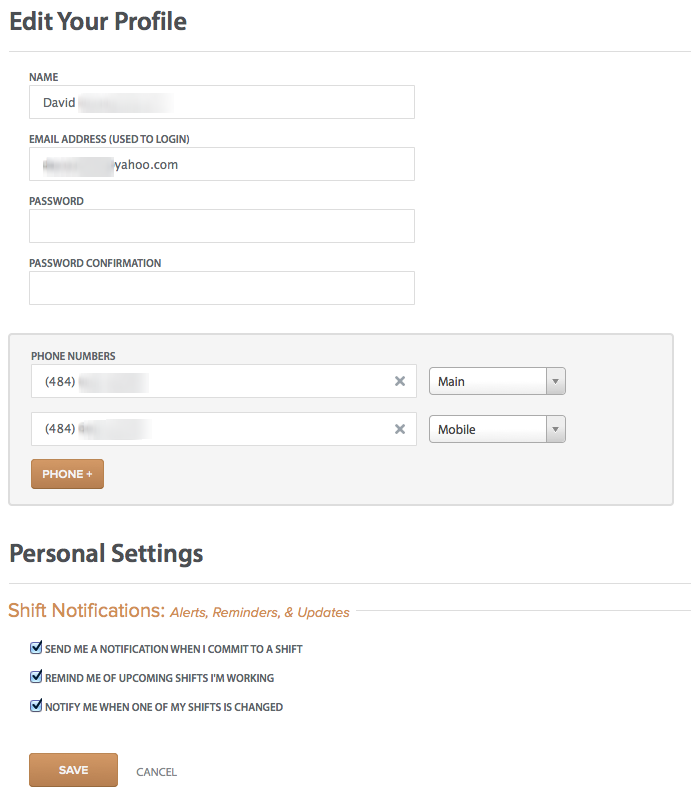Toggle reminder of upcoming shifts checkbox
The width and height of the screenshot is (691, 799).
pos(36,677)
